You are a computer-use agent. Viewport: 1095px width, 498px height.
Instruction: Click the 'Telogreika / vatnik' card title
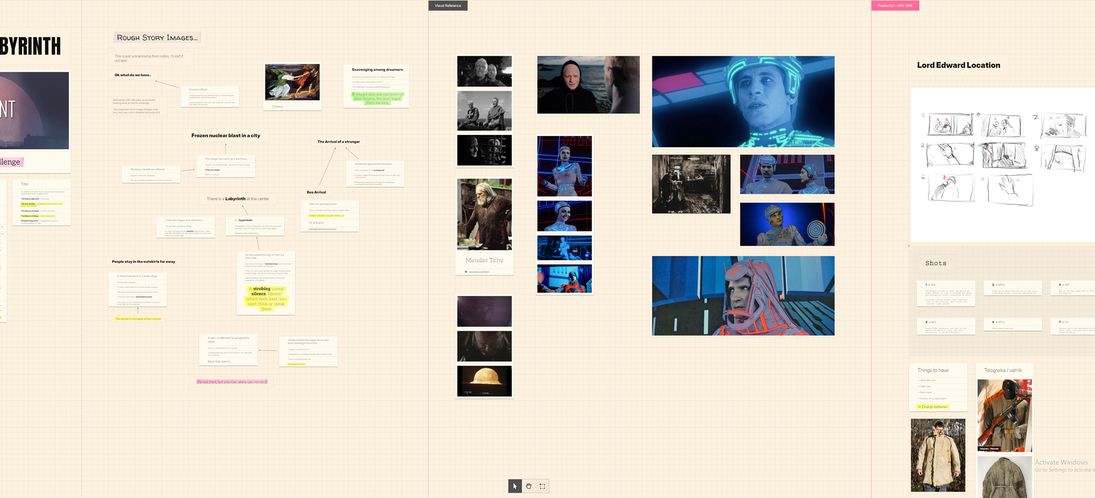click(1004, 371)
